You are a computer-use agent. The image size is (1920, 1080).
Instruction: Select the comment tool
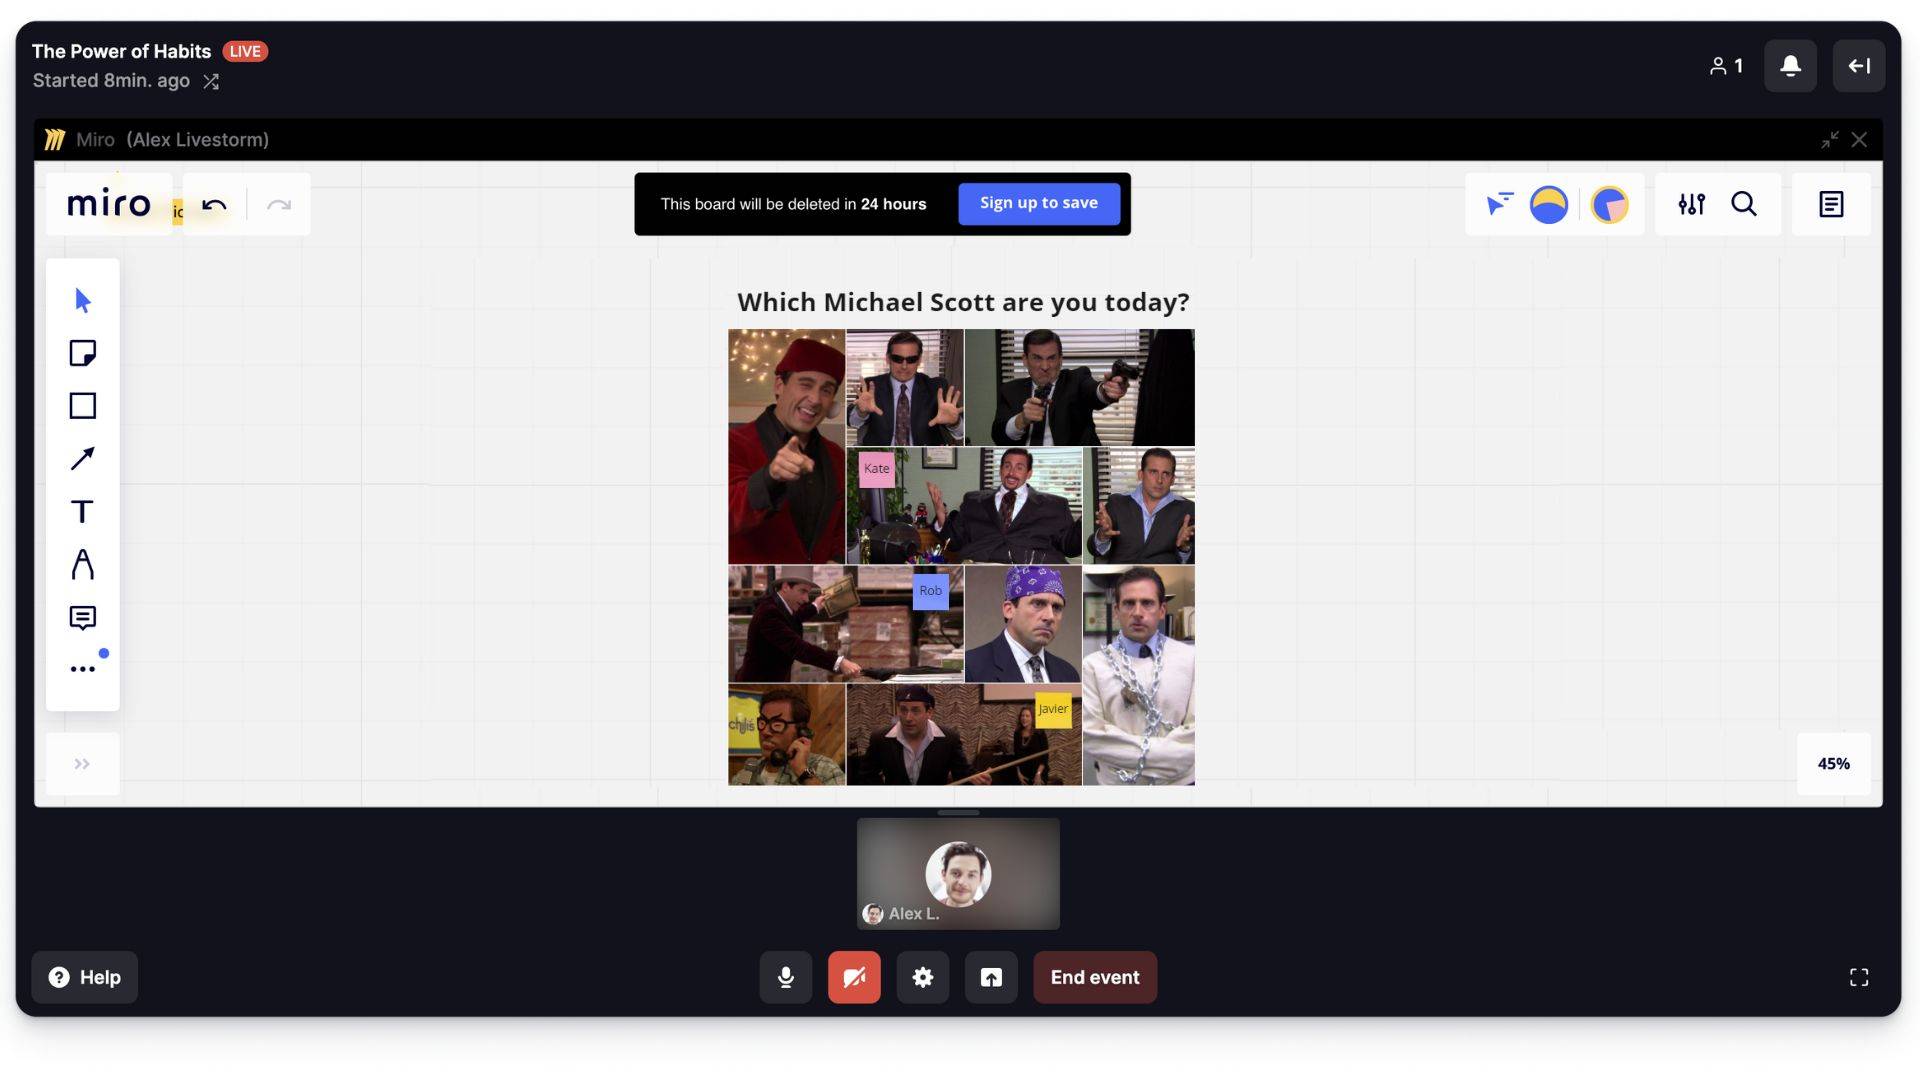click(x=83, y=618)
